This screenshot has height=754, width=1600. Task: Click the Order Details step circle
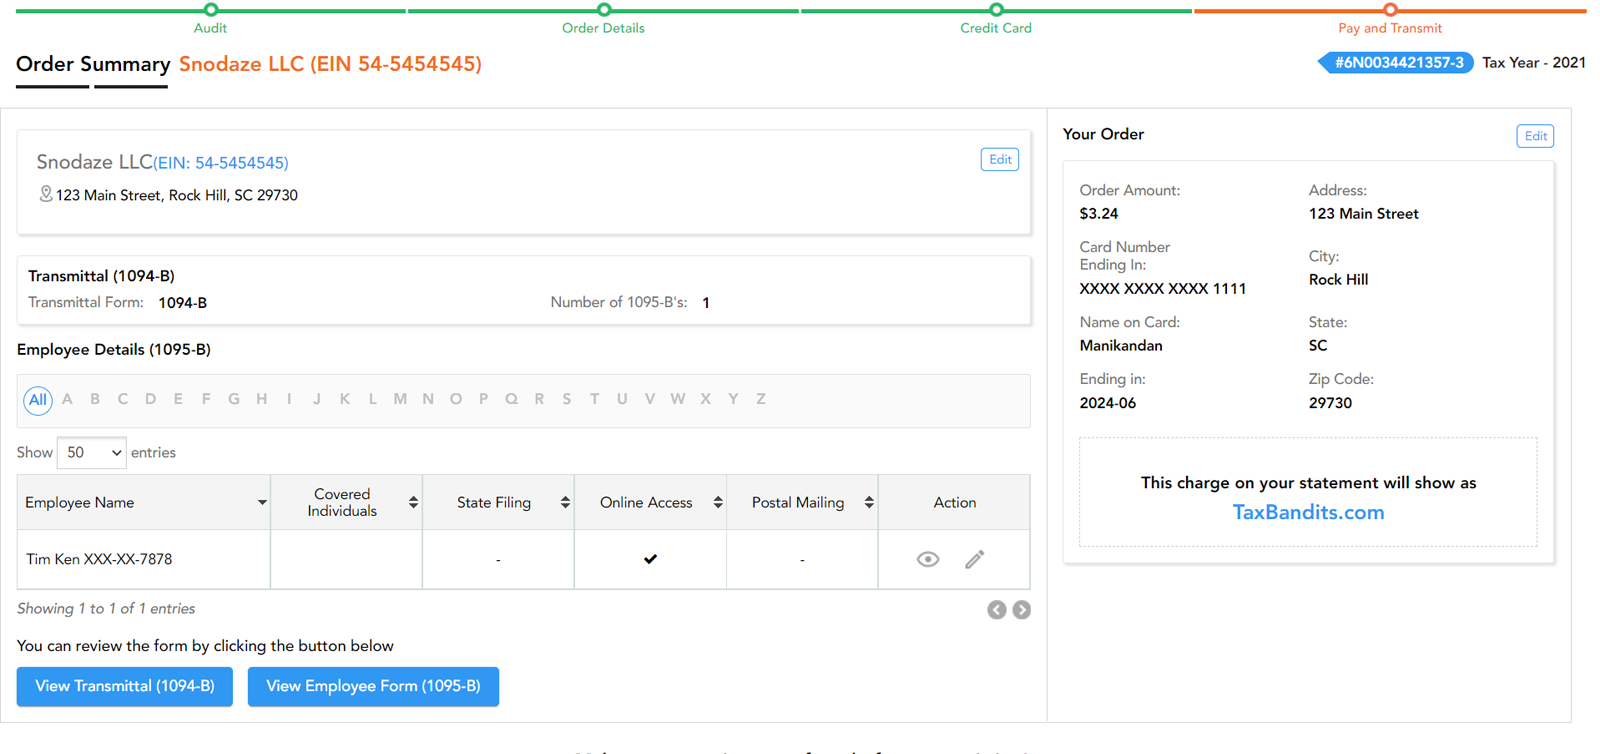click(x=604, y=10)
